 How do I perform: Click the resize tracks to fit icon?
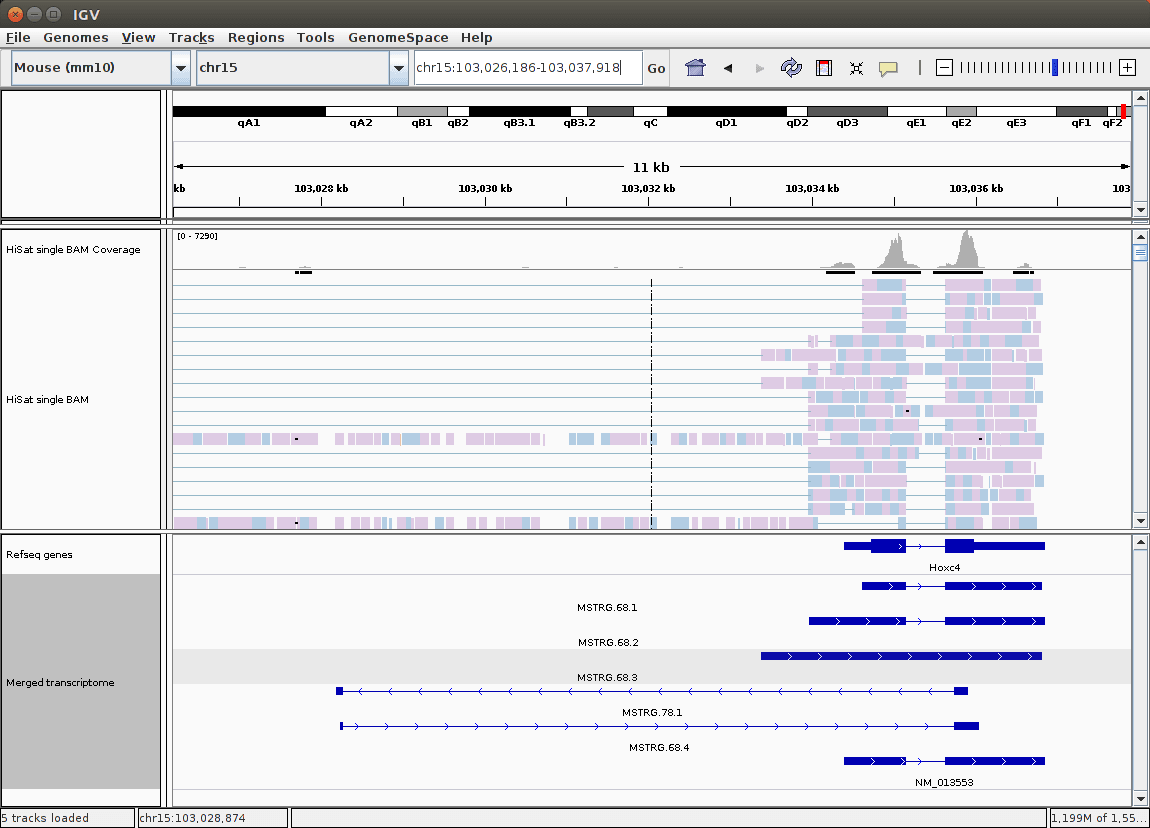pos(856,68)
